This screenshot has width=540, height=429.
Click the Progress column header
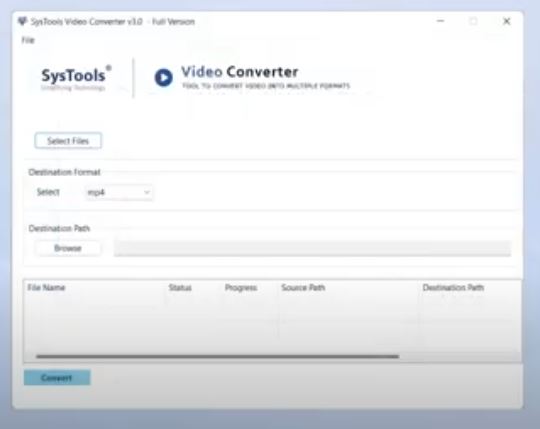click(241, 287)
